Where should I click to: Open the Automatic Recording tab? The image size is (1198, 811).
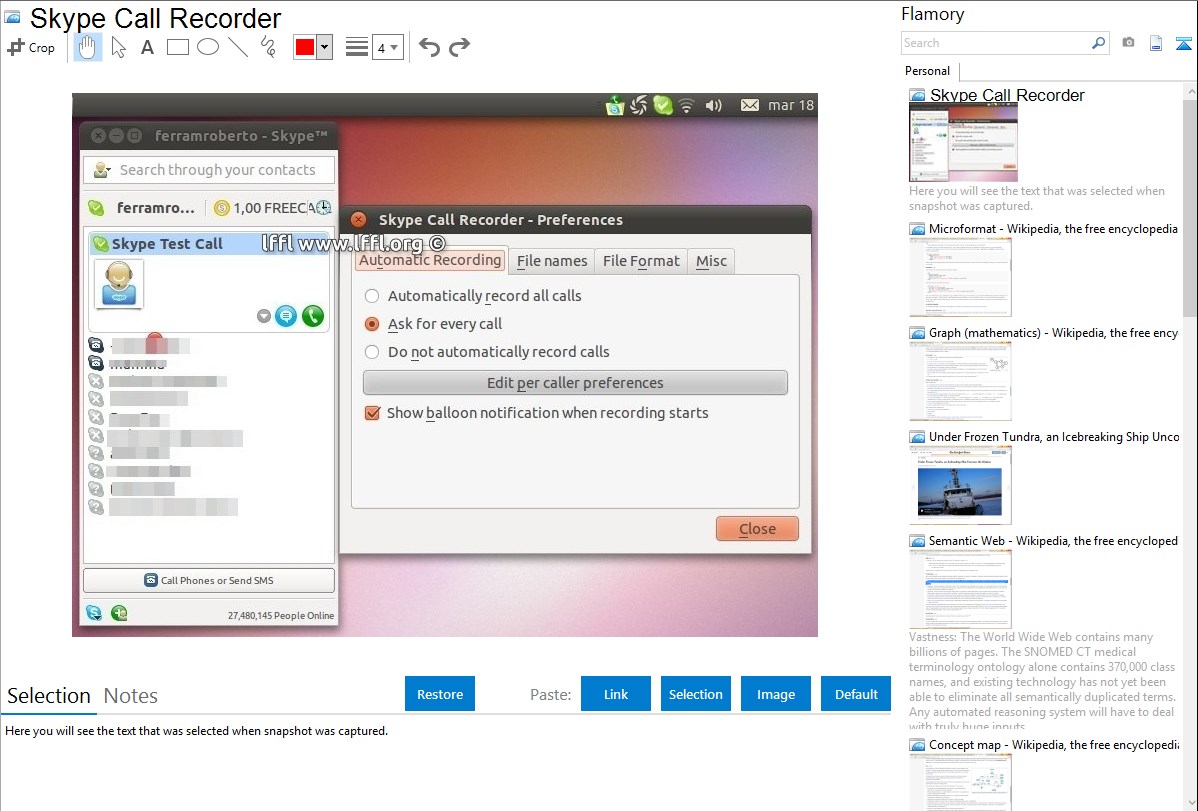point(430,260)
